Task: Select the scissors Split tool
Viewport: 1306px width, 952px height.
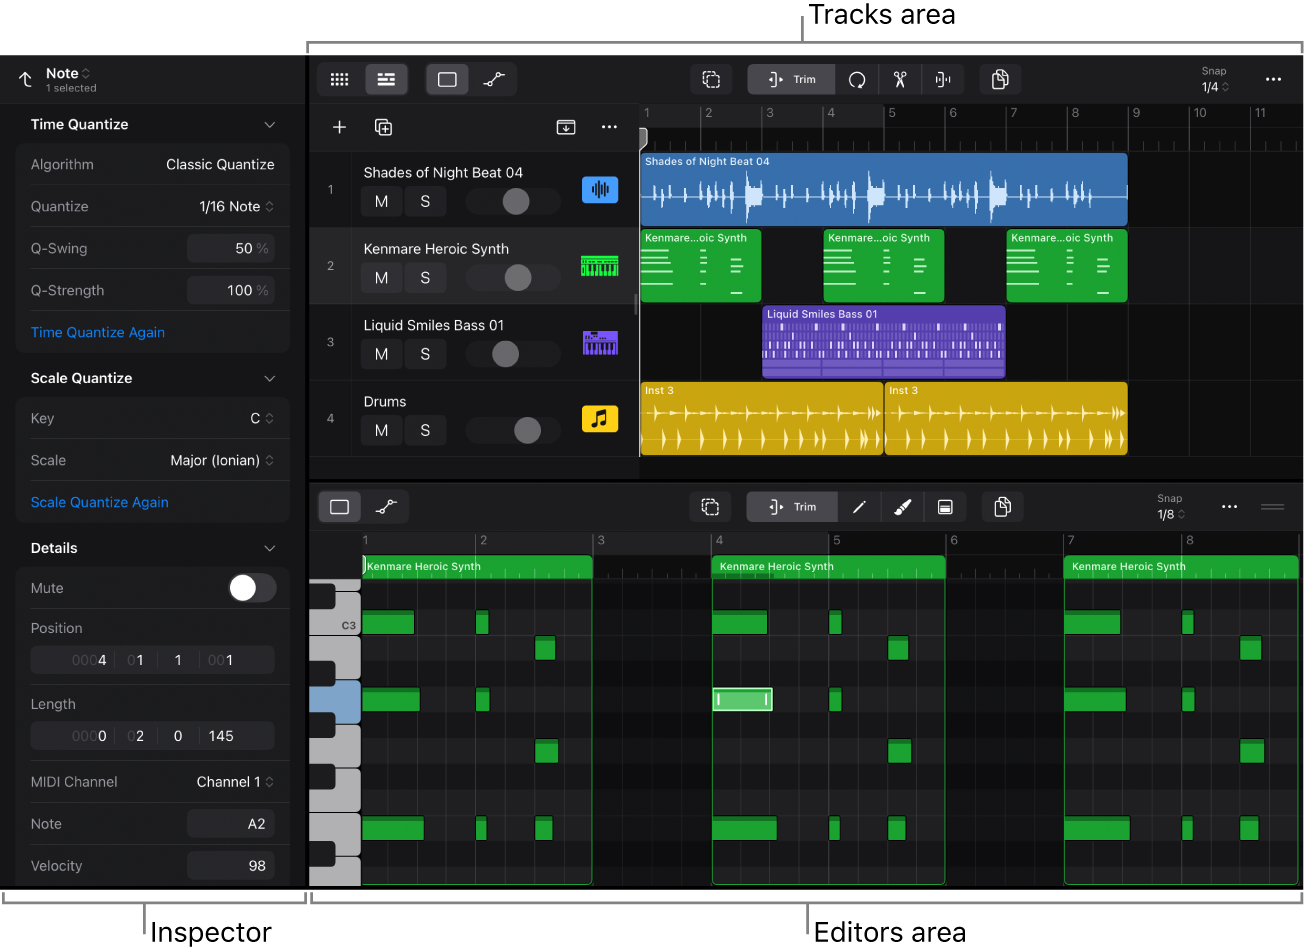Action: point(899,79)
